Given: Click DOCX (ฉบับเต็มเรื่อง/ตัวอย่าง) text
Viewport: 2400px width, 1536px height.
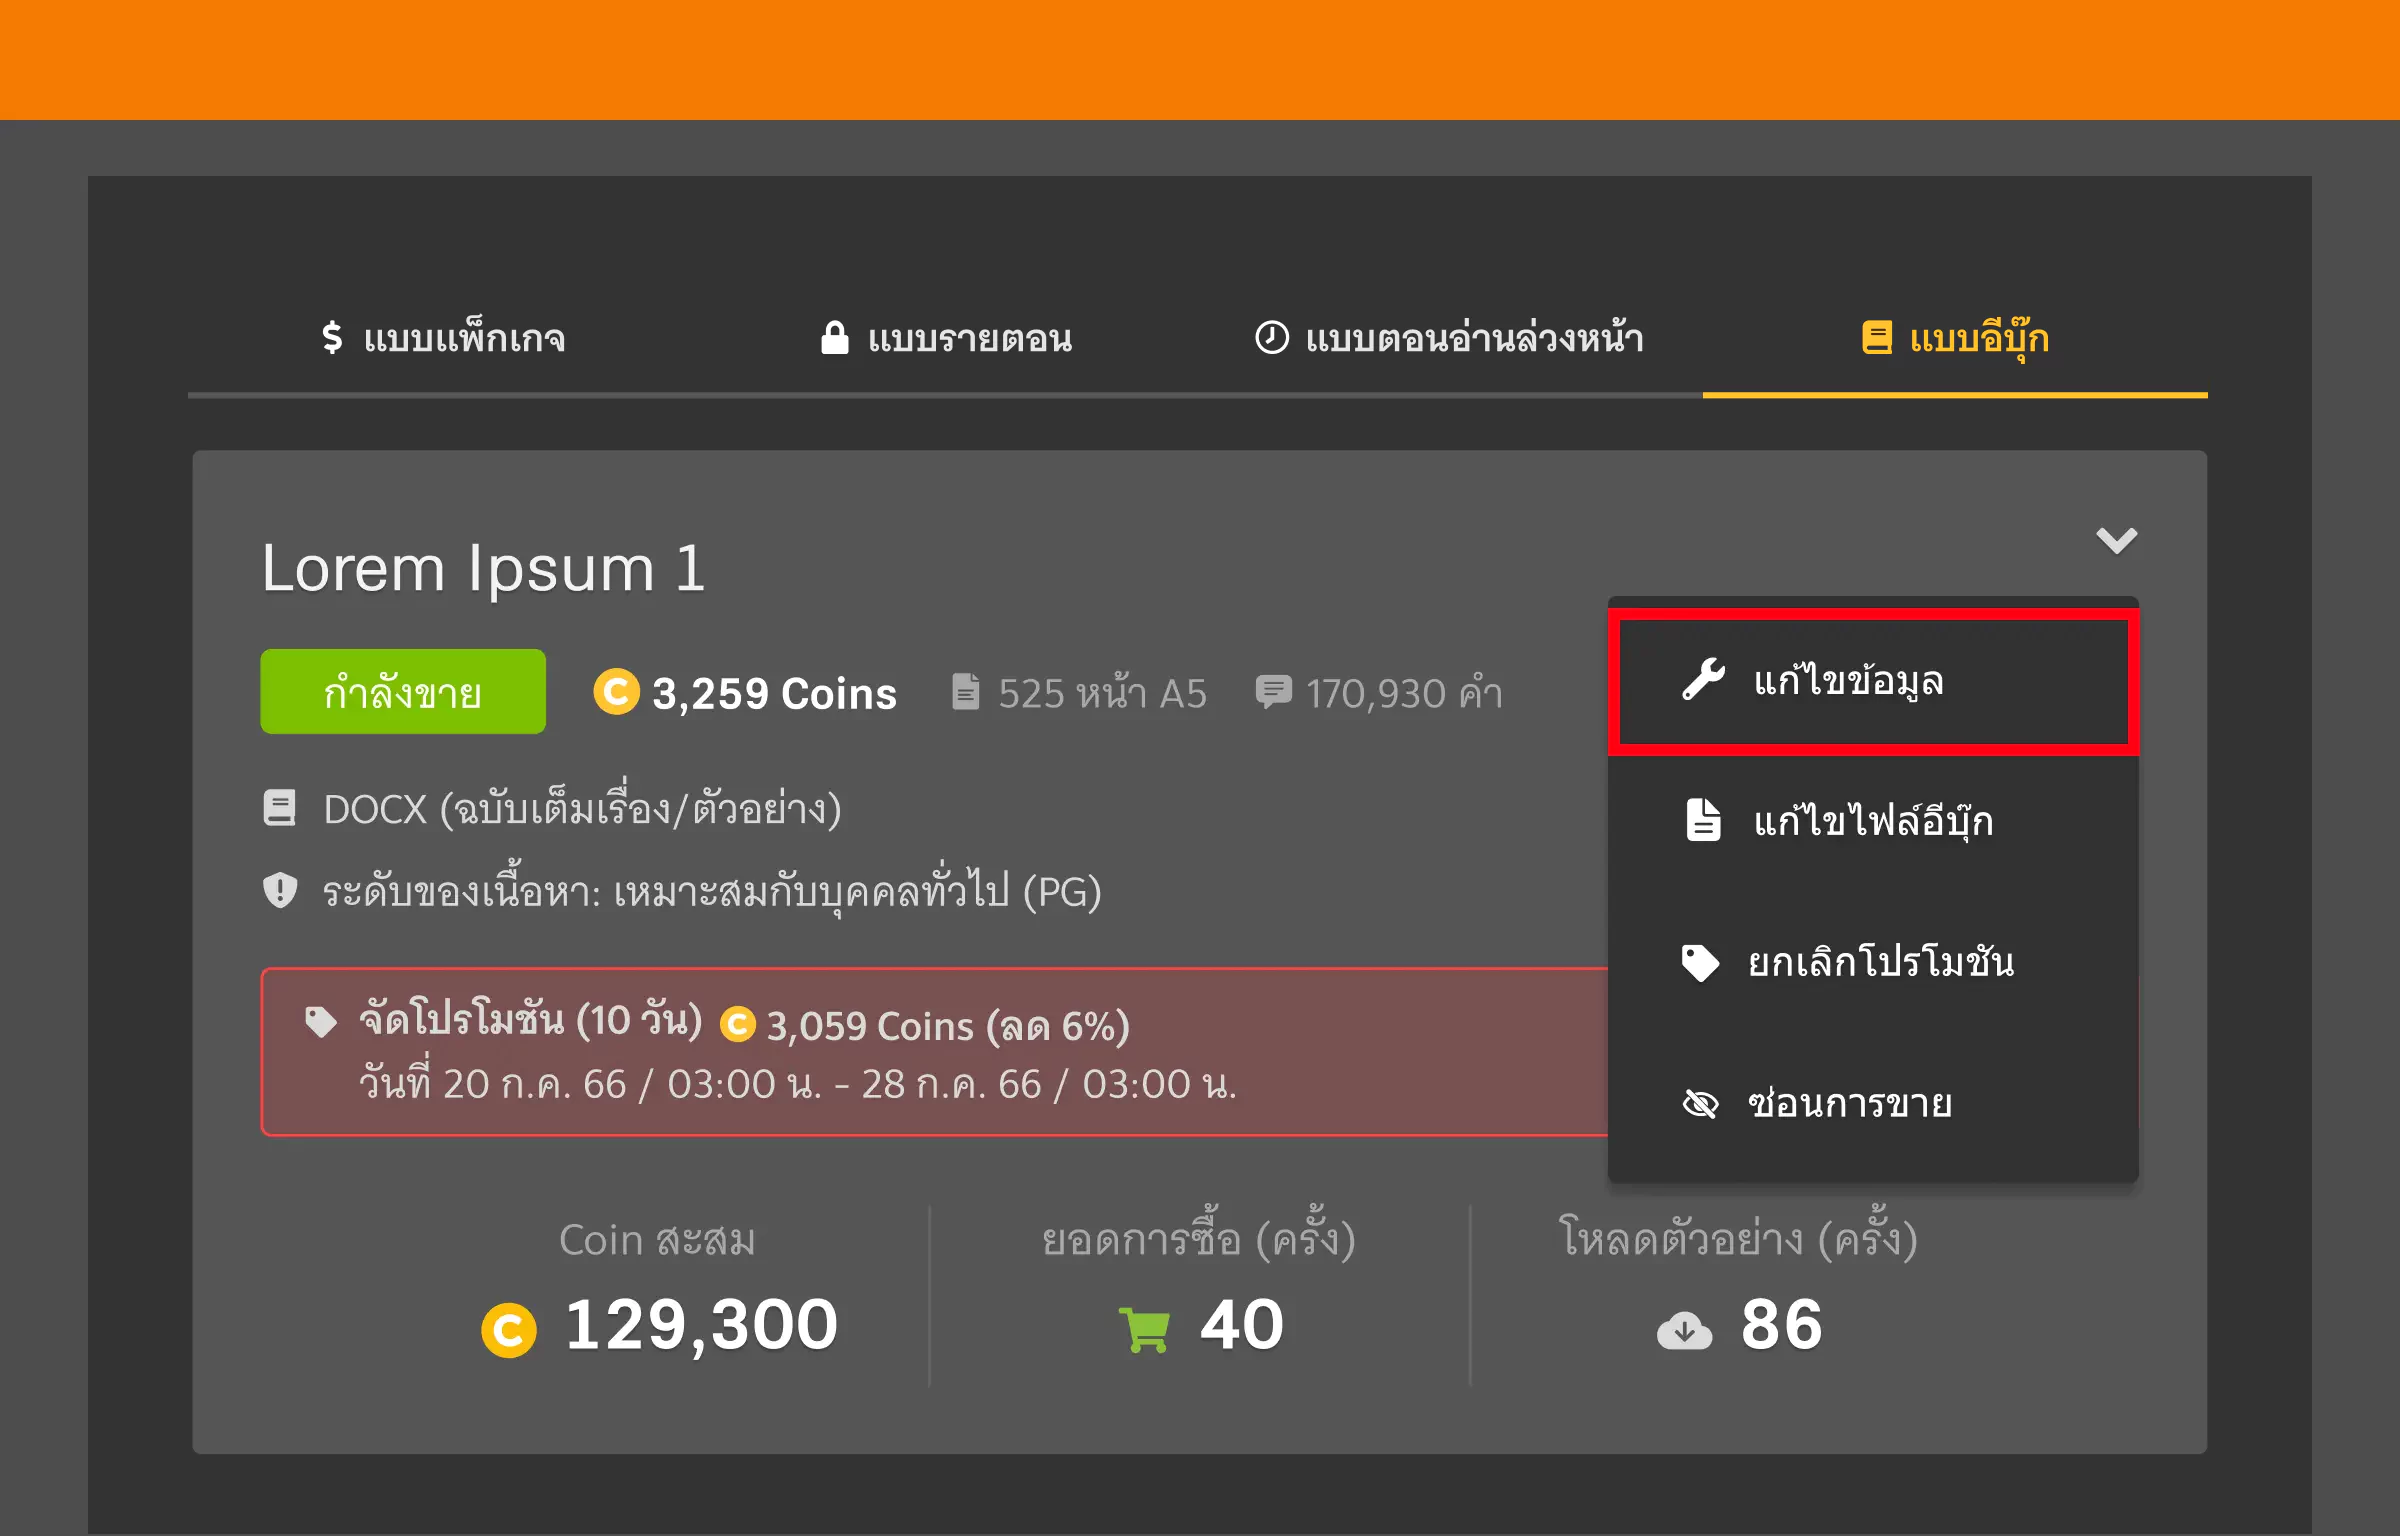Looking at the screenshot, I should tap(582, 808).
